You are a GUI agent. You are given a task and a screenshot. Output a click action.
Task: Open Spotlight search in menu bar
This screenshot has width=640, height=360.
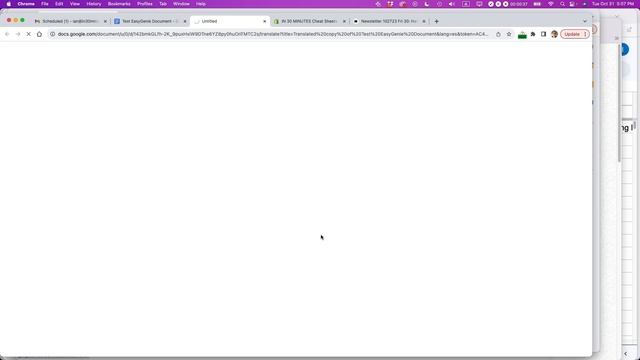click(x=562, y=4)
